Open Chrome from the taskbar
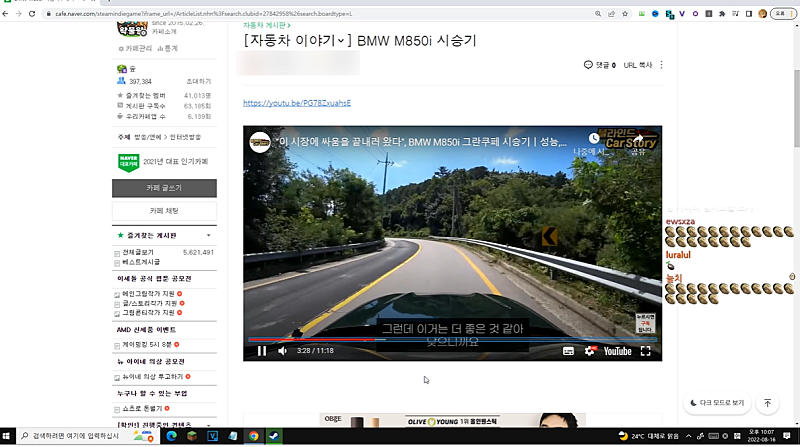800x447 pixels. click(x=254, y=436)
